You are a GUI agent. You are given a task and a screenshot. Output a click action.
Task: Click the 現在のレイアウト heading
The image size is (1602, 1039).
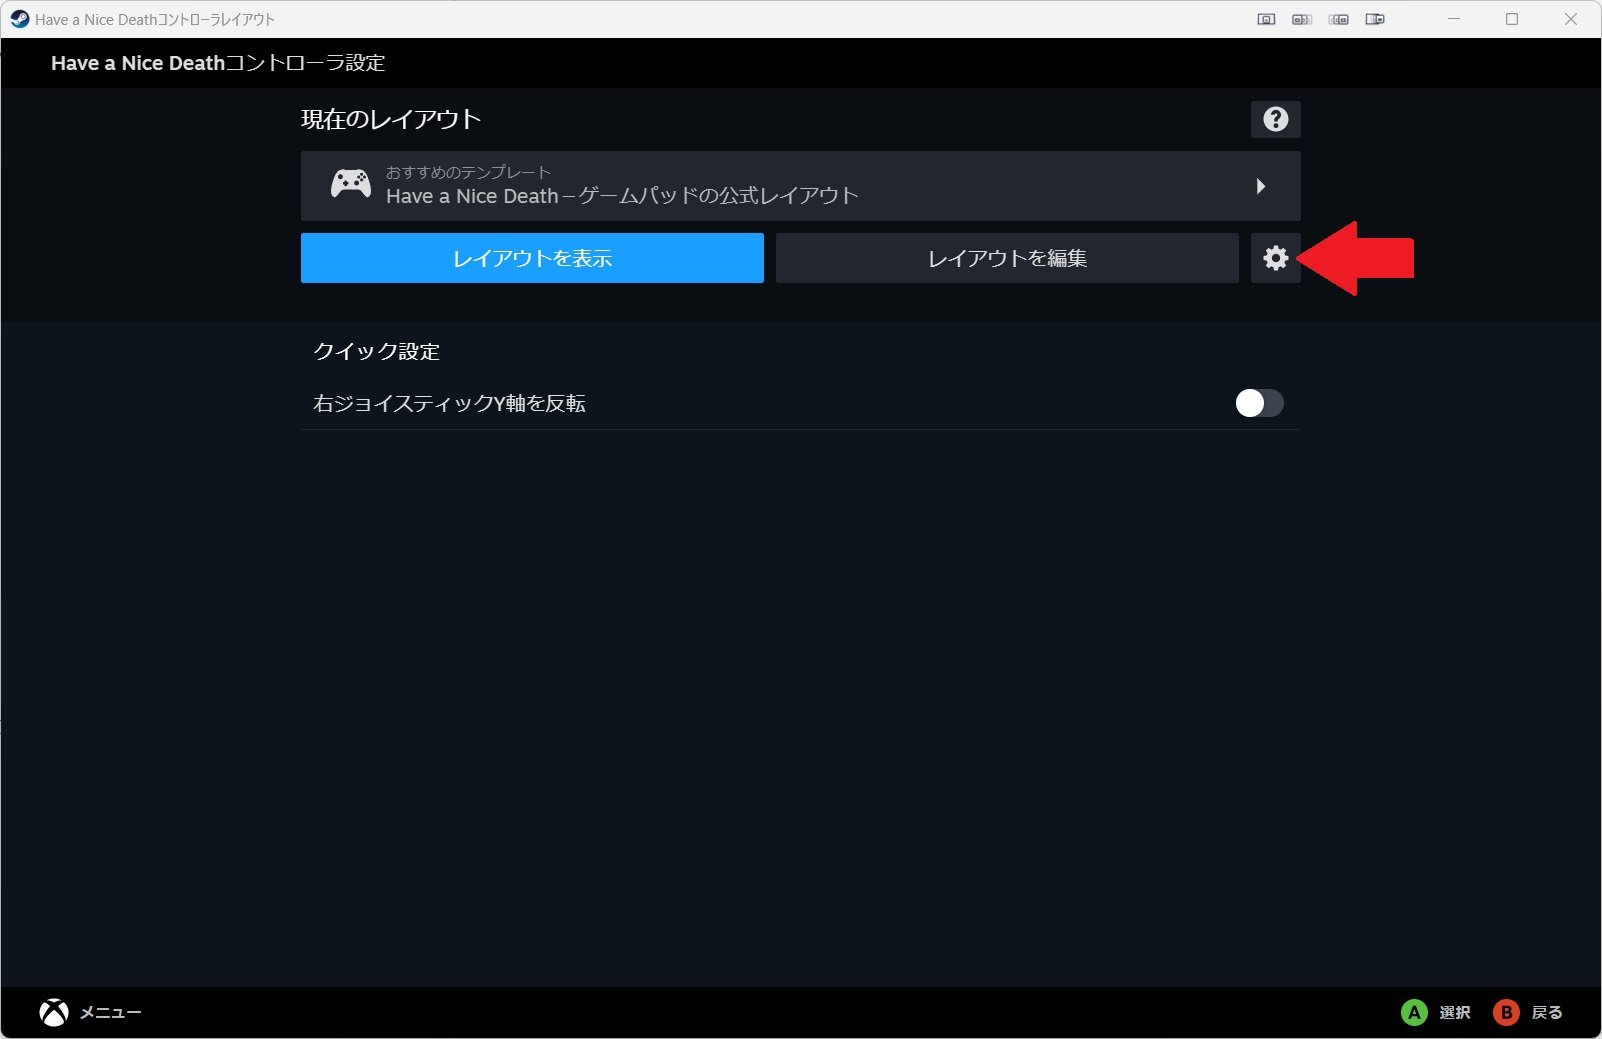coord(391,119)
